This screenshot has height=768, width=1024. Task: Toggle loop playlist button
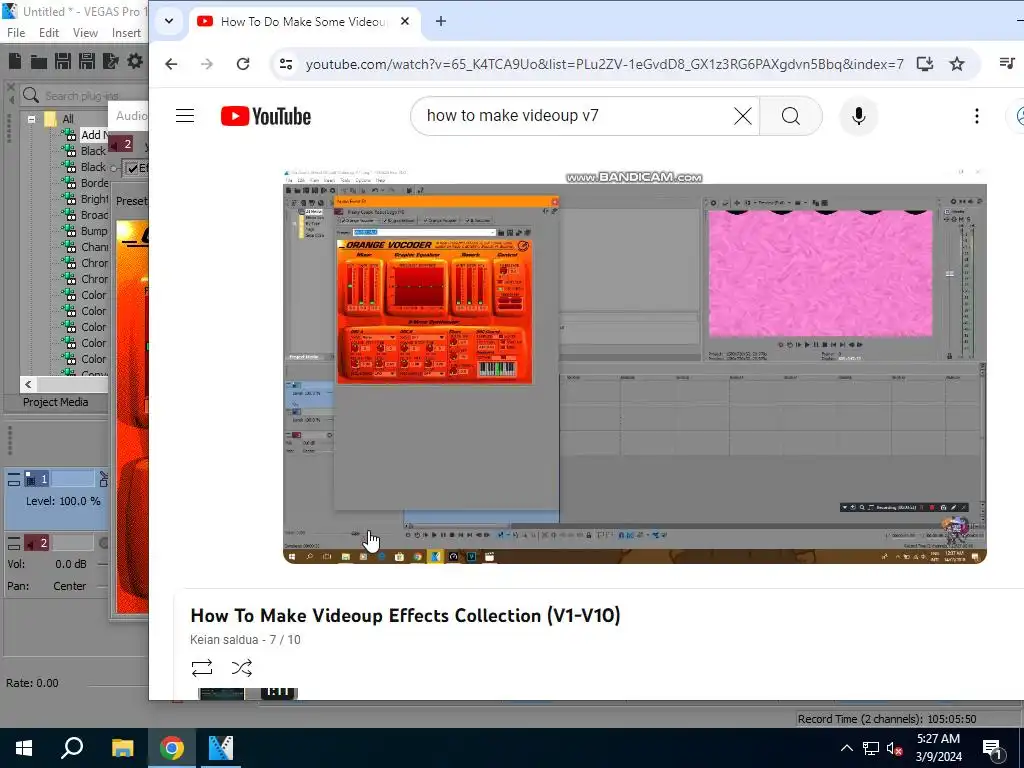click(x=202, y=668)
